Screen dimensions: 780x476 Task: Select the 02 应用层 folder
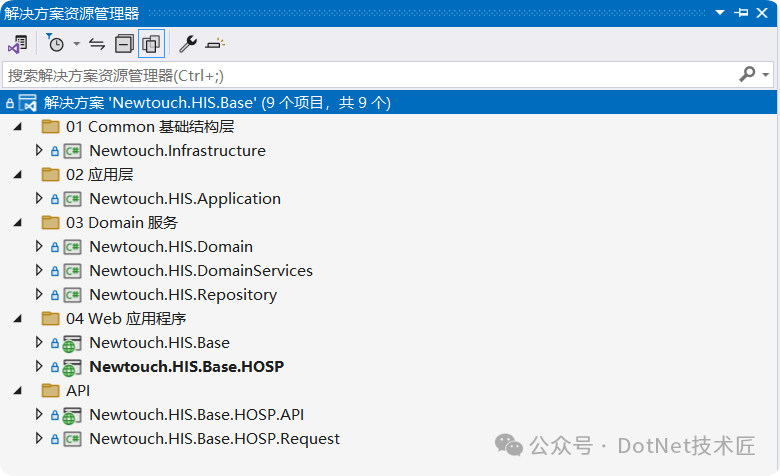click(x=99, y=175)
